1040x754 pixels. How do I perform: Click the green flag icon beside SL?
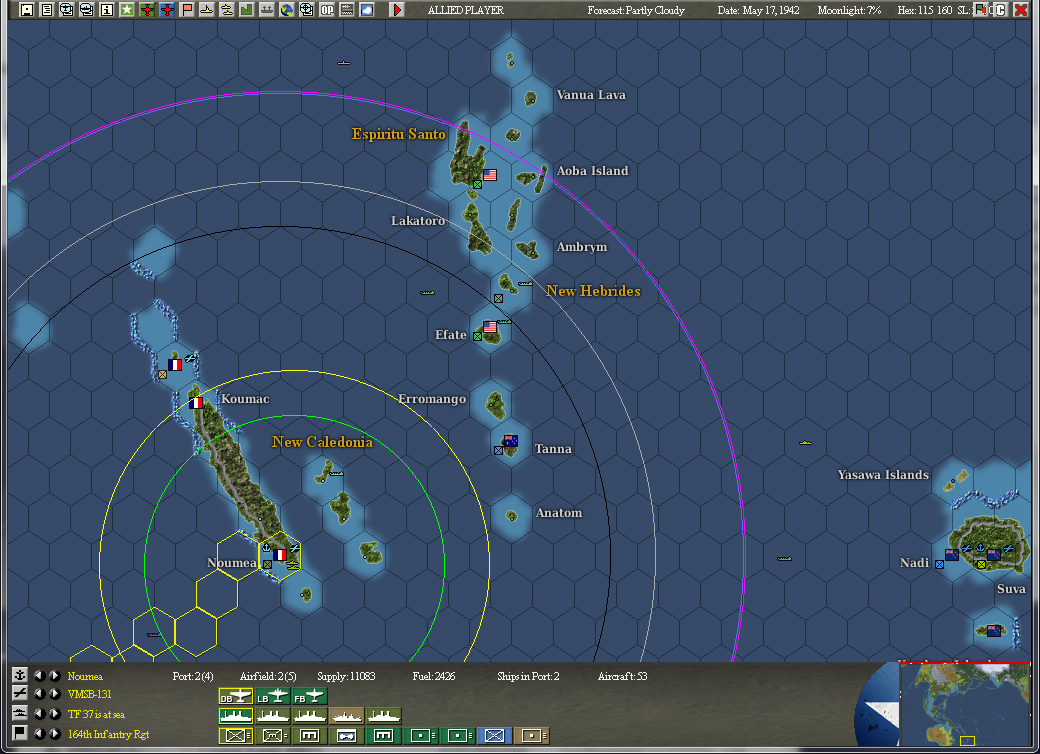(x=980, y=10)
